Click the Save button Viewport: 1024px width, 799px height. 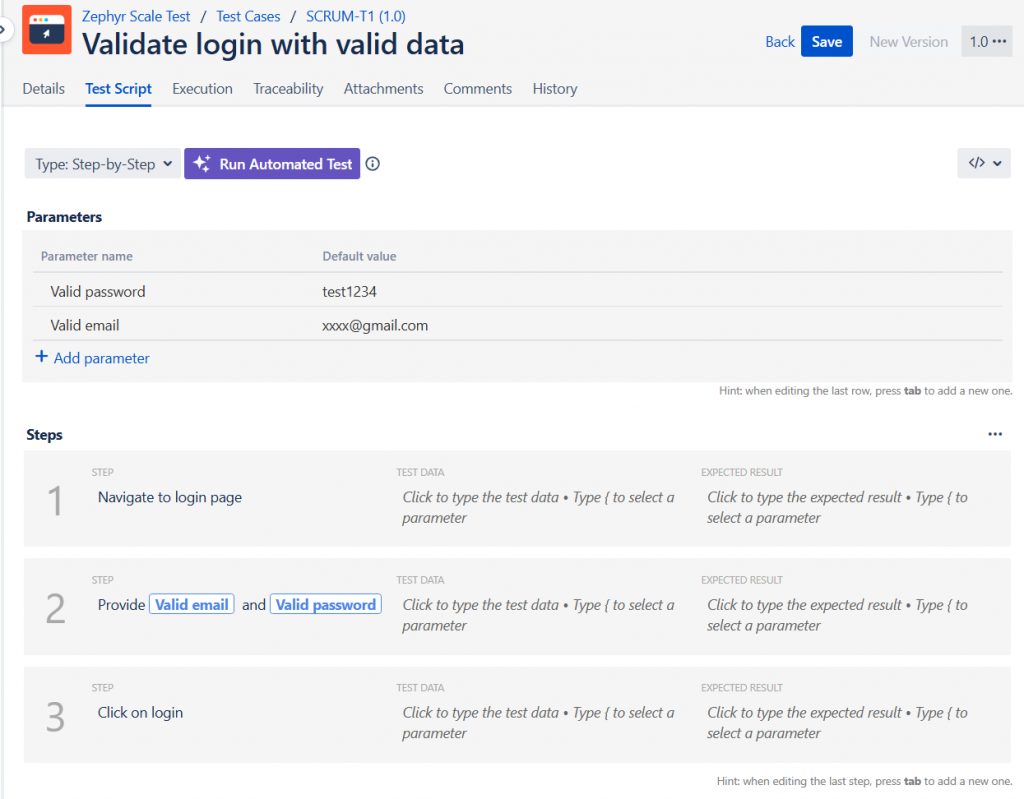[826, 42]
